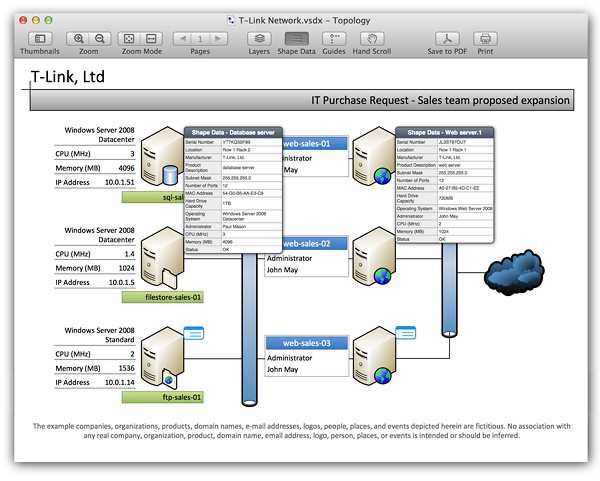Click CPU (MHz) 1.4 row

point(95,254)
